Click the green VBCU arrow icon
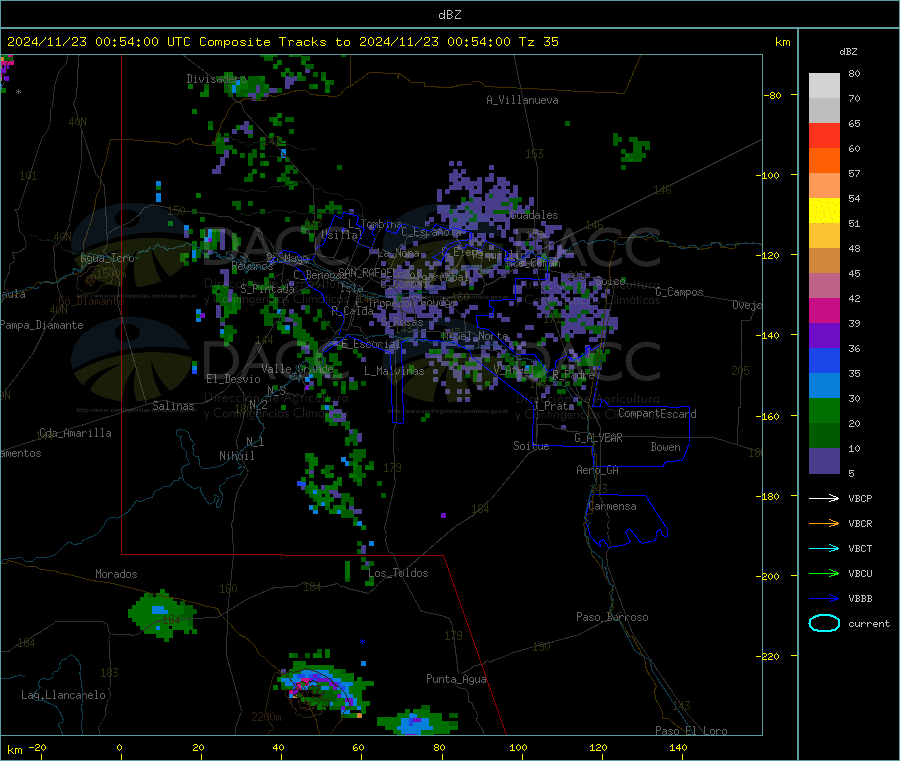 point(824,573)
